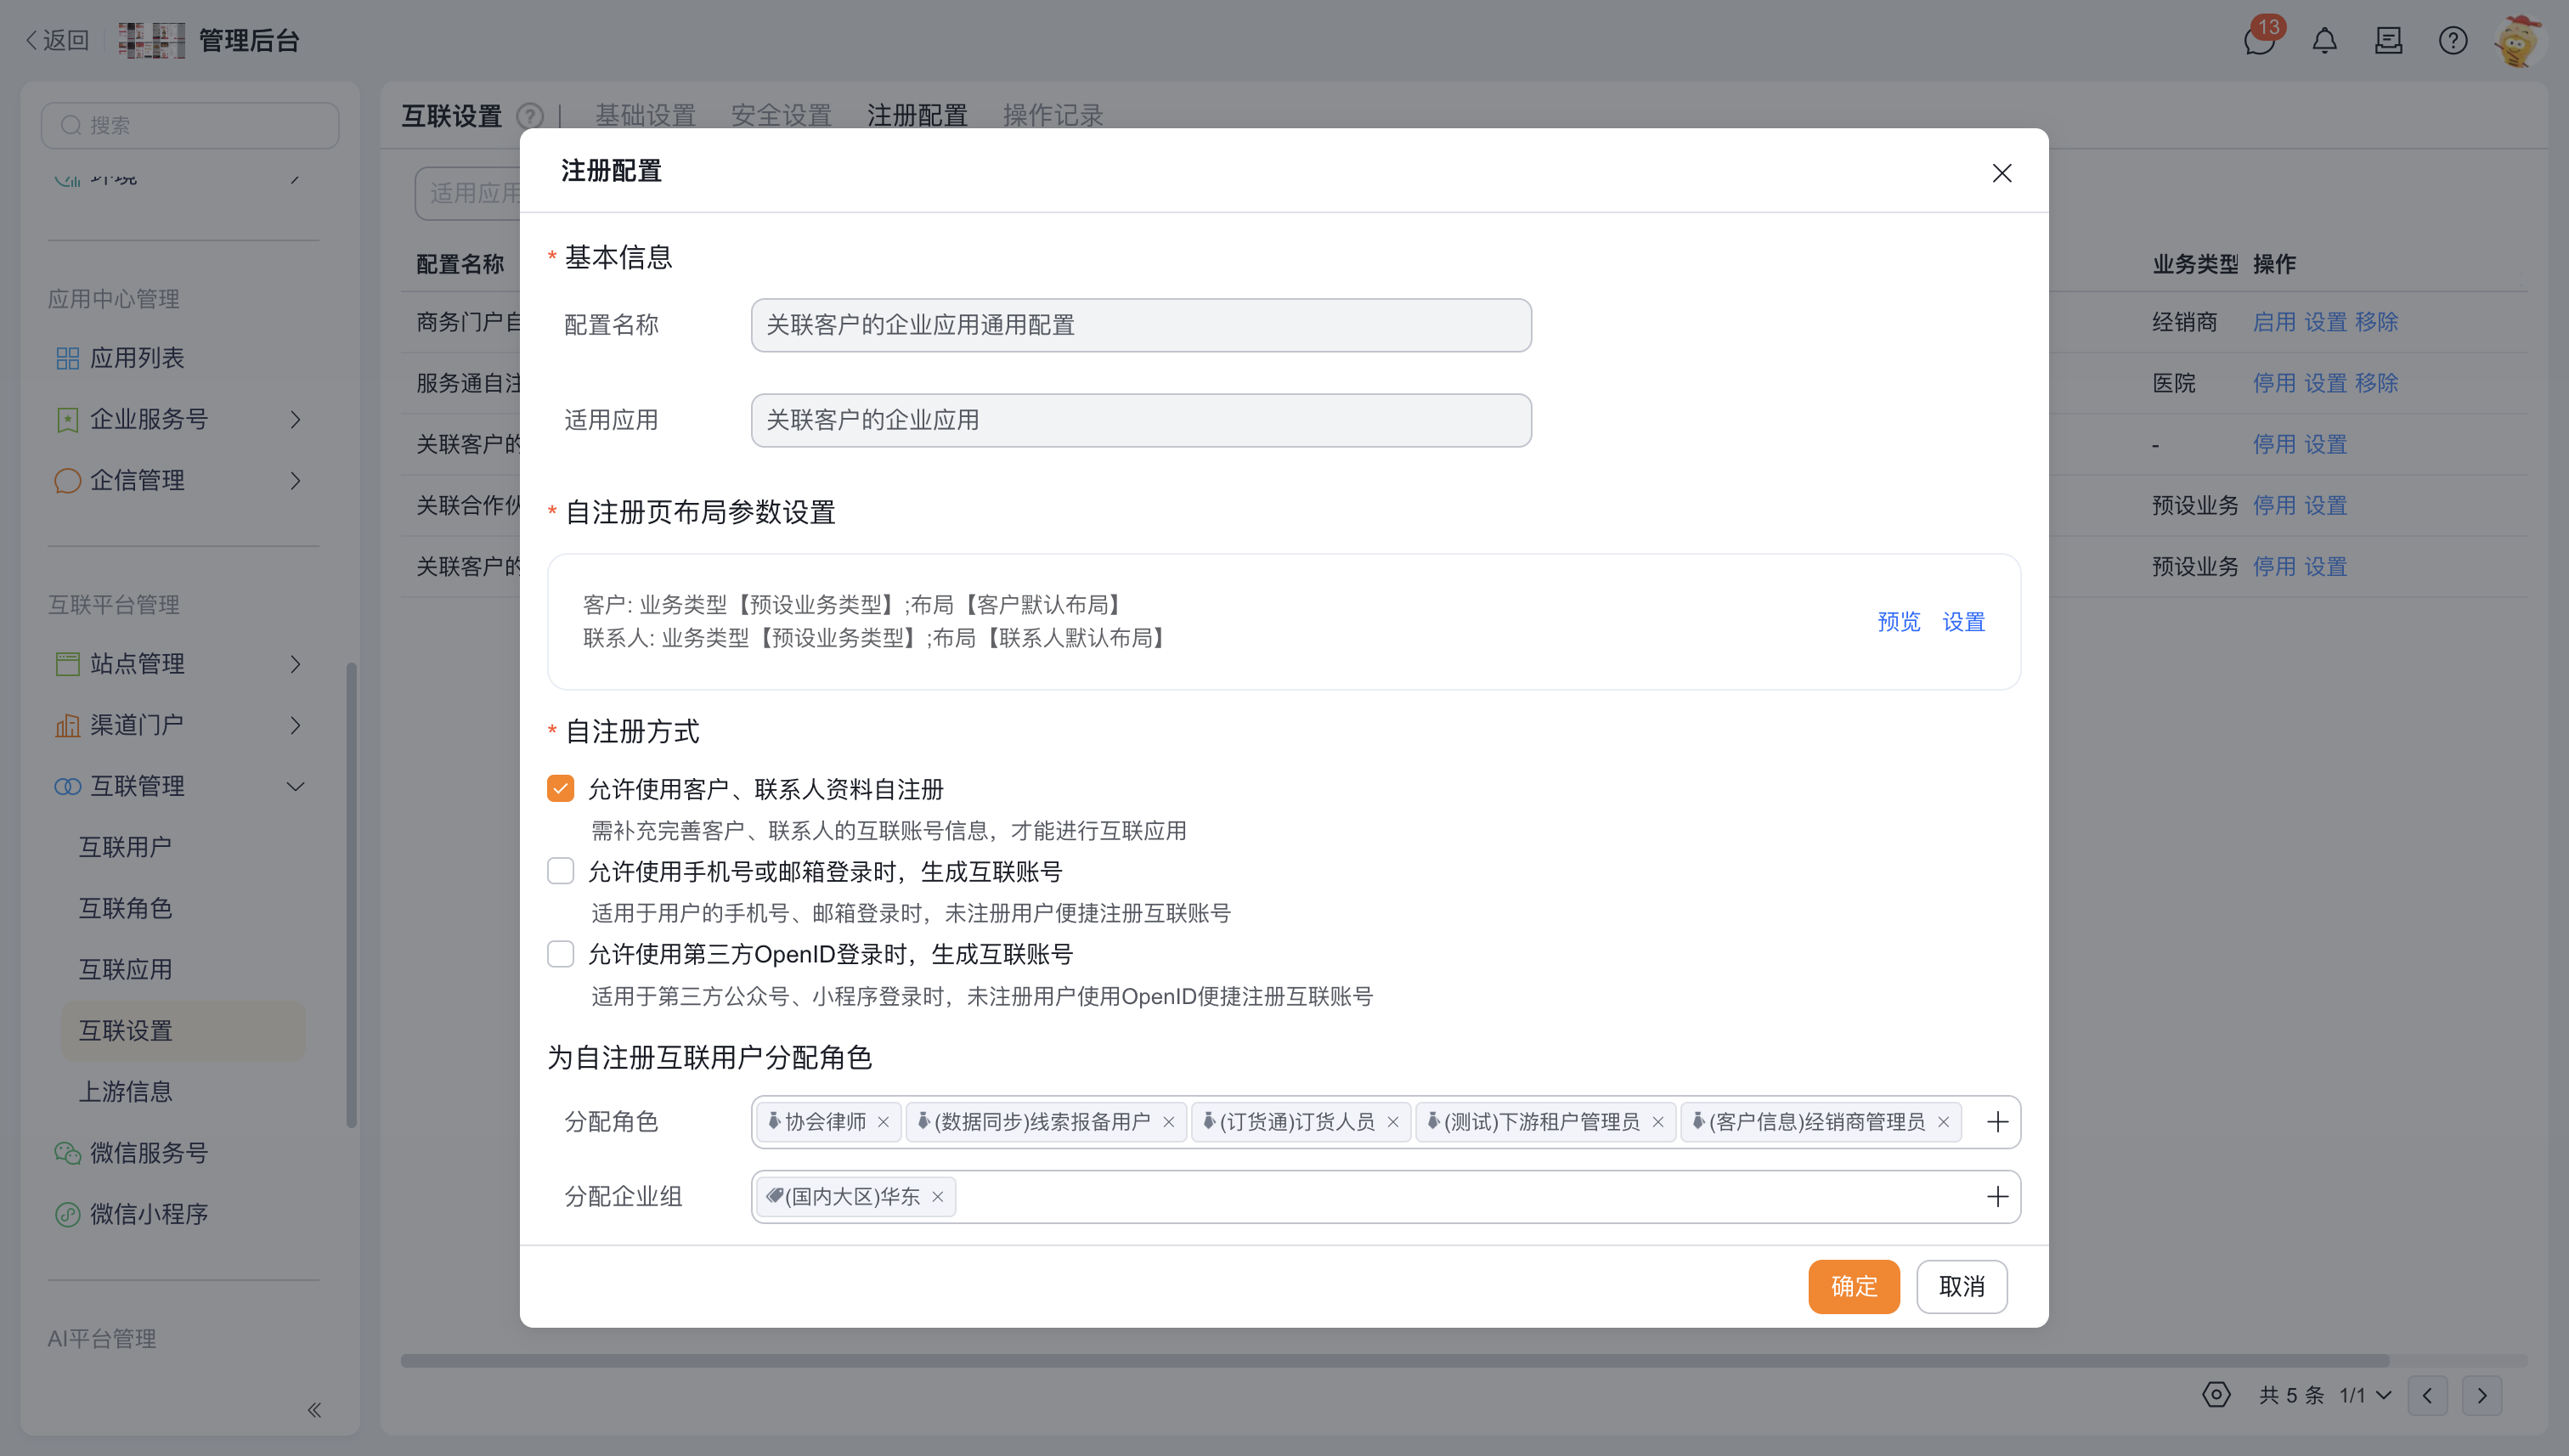Collapse the sidebar with double-arrow icon
The image size is (2569, 1456).
314,1410
